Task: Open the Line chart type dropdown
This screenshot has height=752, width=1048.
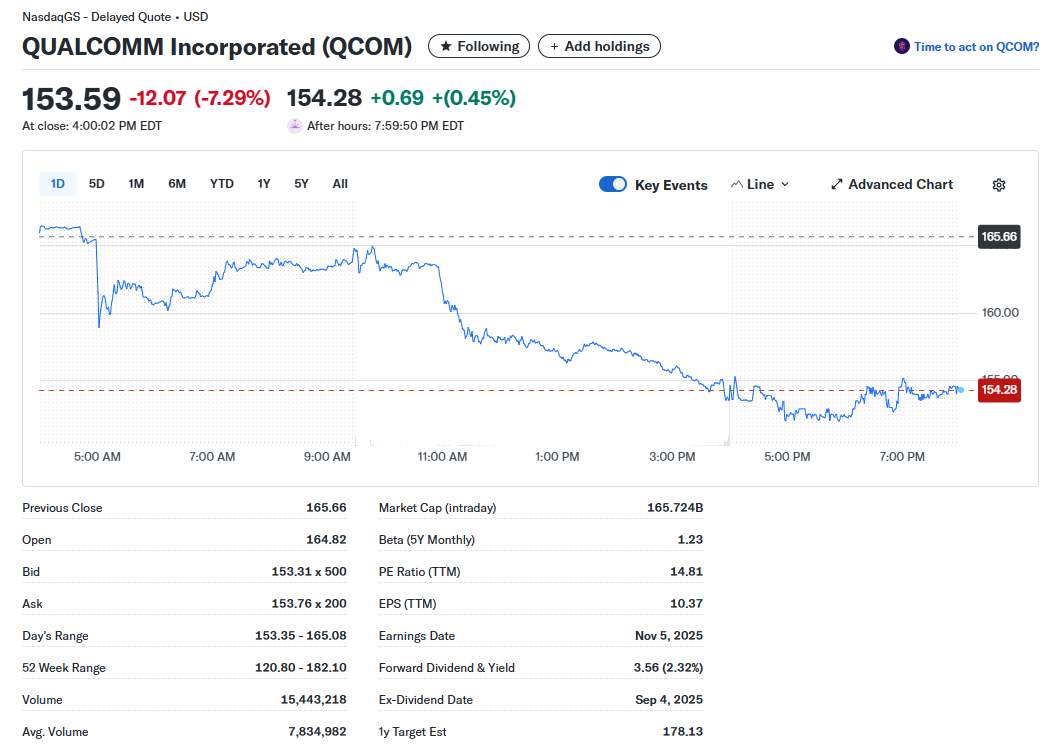Action: pos(761,184)
